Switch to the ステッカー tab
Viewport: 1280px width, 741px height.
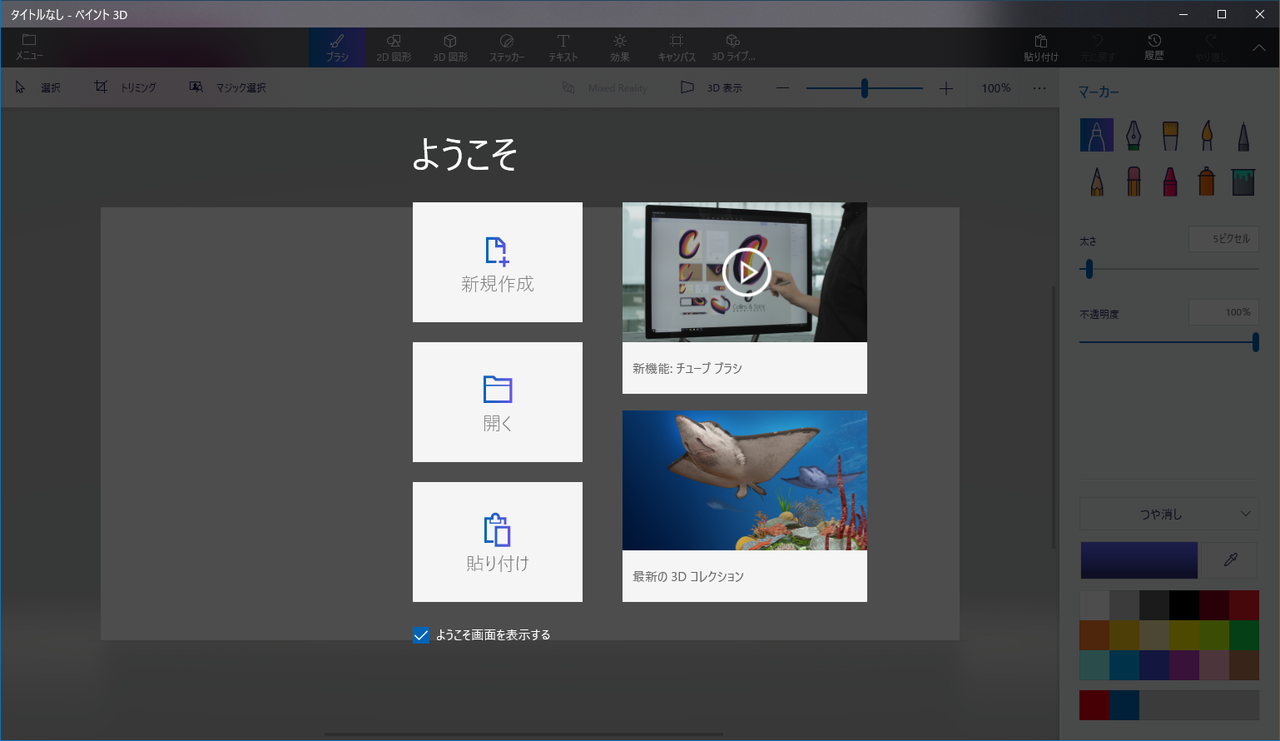506,47
